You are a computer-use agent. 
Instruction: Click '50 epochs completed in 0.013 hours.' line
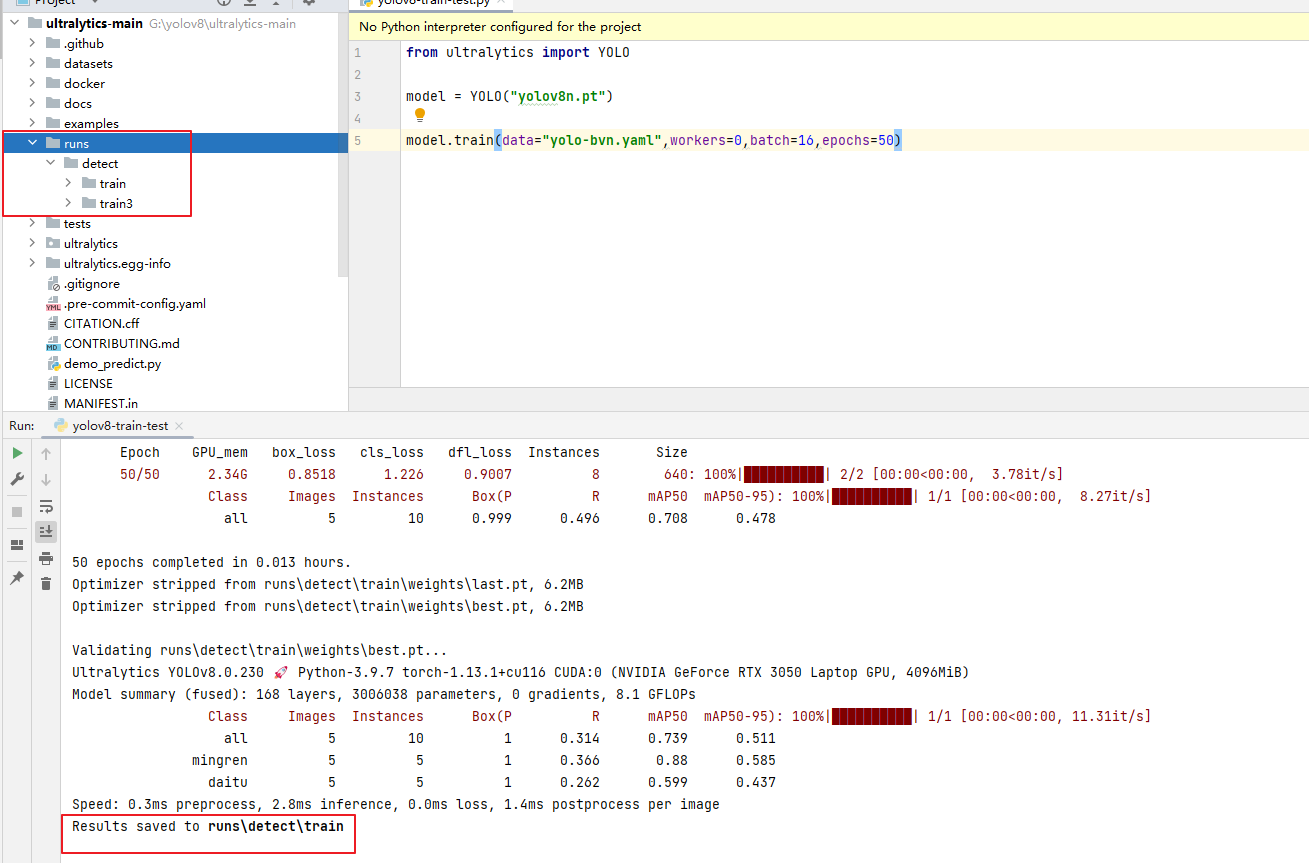click(212, 562)
